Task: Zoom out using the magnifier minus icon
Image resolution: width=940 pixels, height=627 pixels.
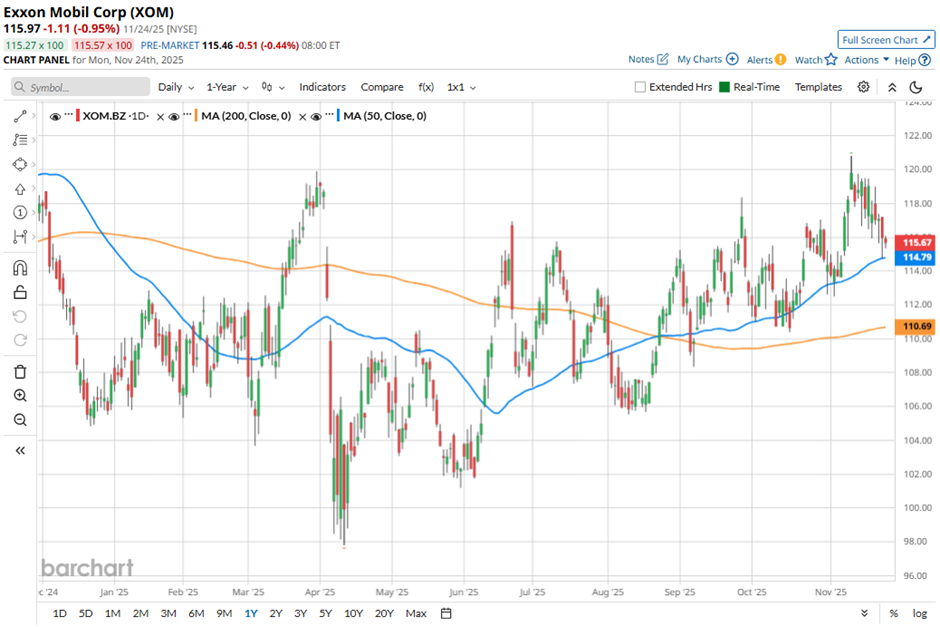Action: [20, 420]
